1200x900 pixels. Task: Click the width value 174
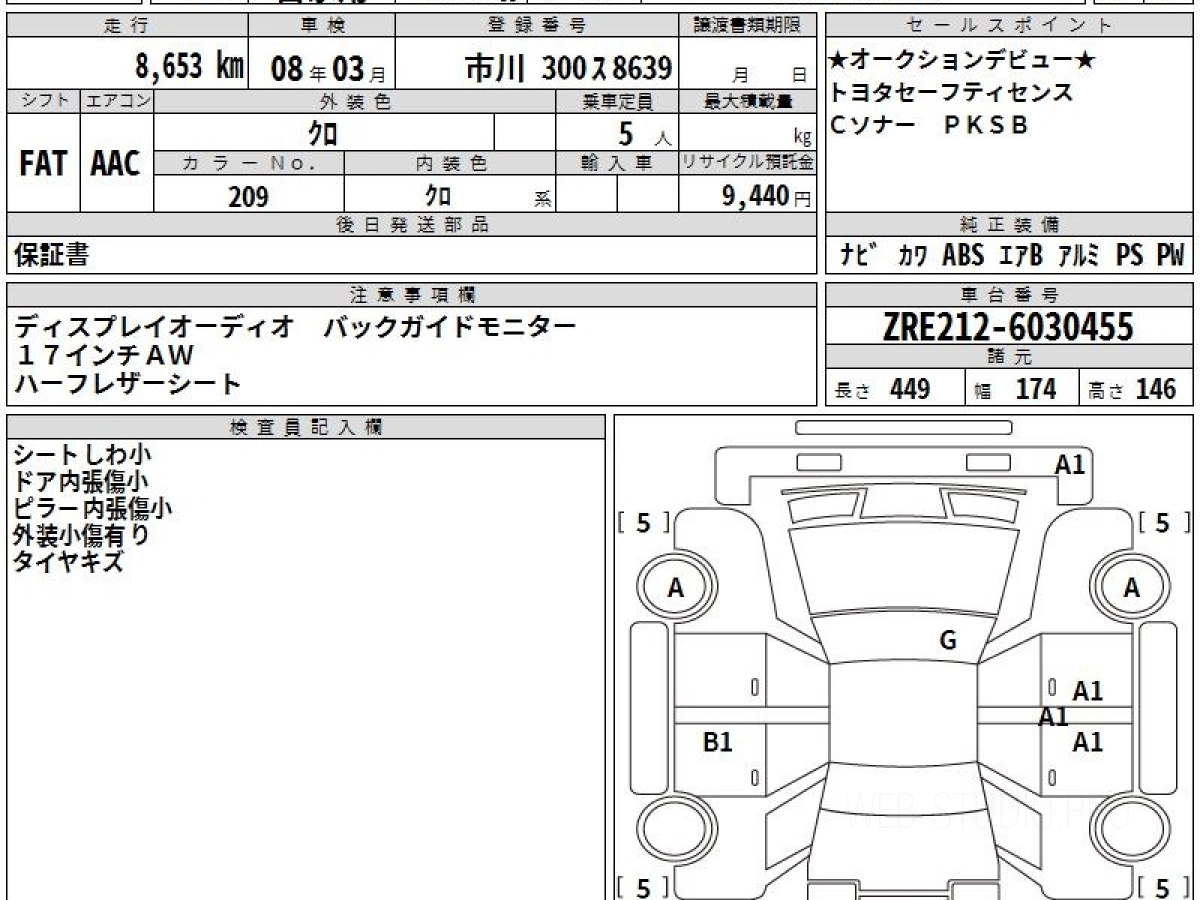pos(1036,389)
